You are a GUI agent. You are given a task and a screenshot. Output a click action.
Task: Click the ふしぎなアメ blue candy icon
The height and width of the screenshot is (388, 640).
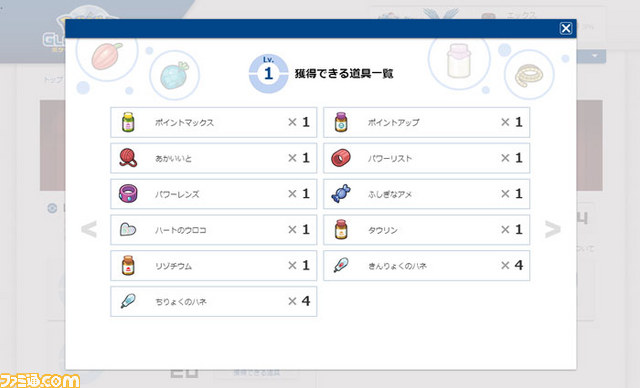click(x=341, y=194)
